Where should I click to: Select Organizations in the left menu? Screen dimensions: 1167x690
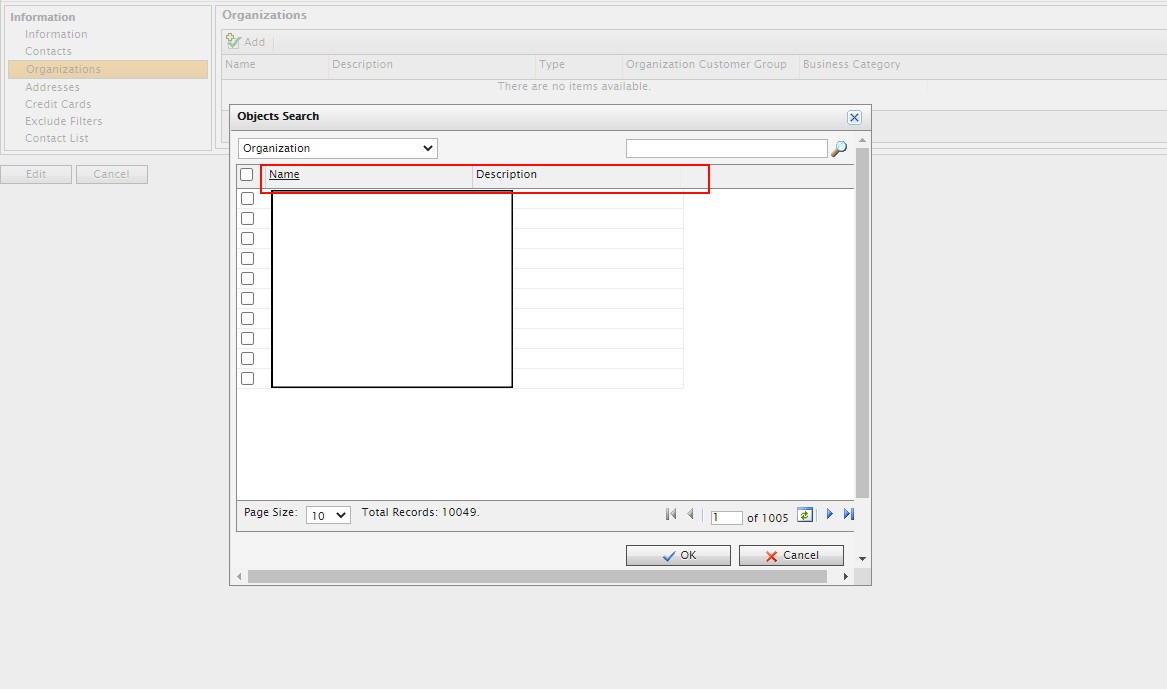[63, 69]
